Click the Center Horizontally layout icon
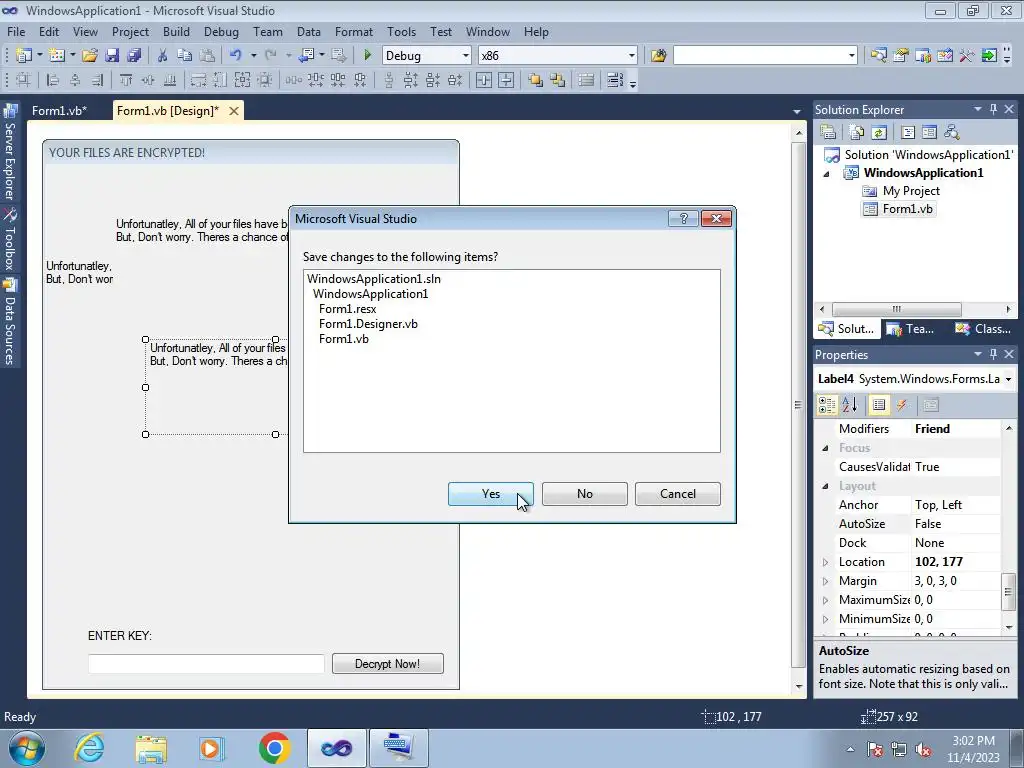 click(x=484, y=80)
